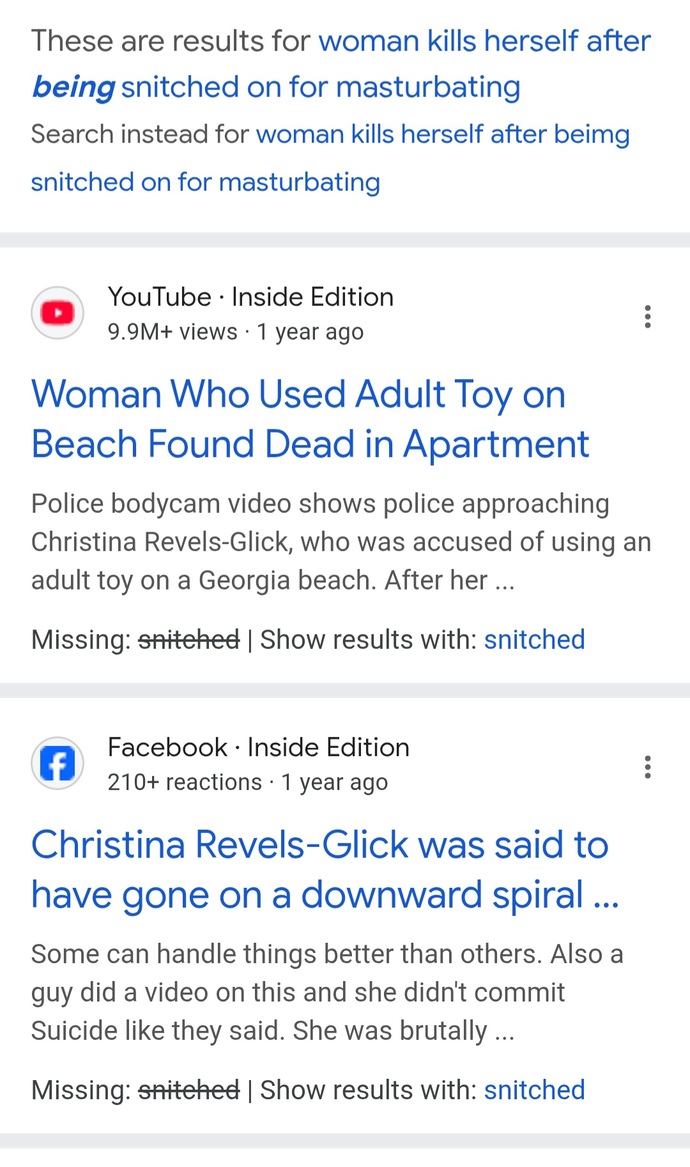Open the Facebook result's three-dot menu
Image resolution: width=690 pixels, height=1167 pixels.
coord(648,767)
